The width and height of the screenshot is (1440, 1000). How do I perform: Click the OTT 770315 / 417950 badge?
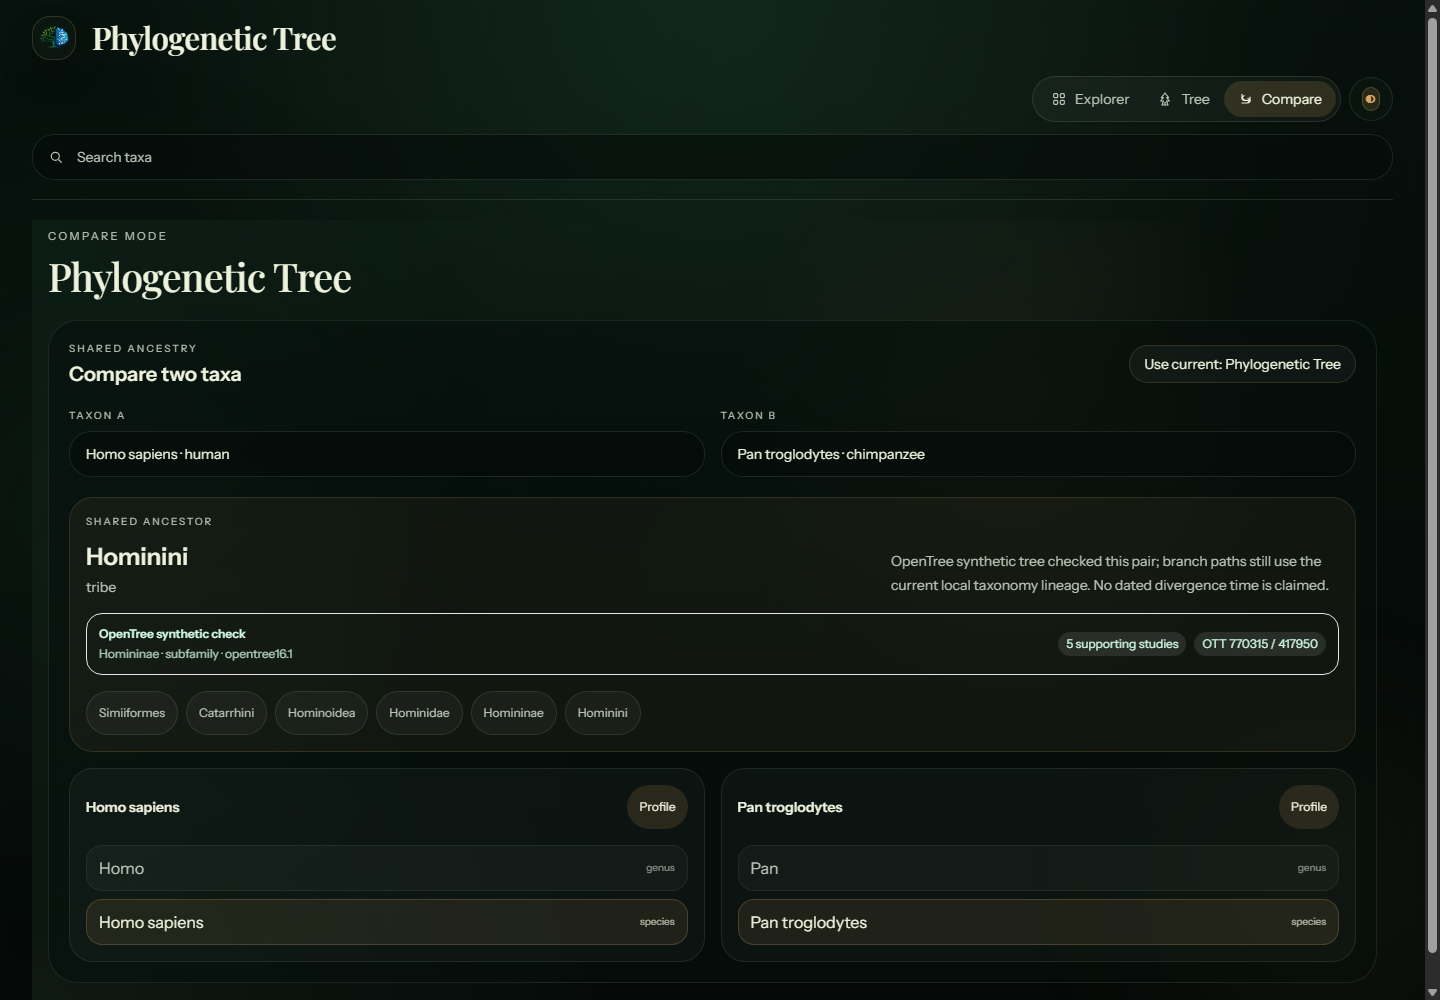pyautogui.click(x=1260, y=644)
